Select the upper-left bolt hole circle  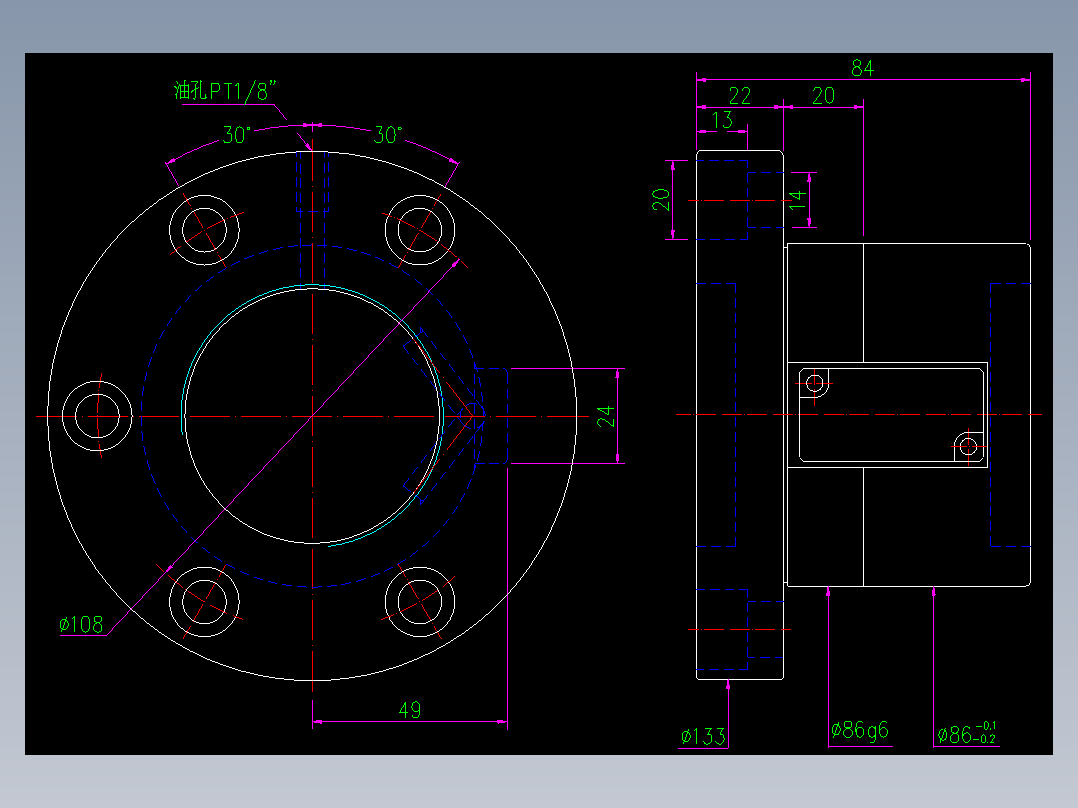click(x=204, y=230)
